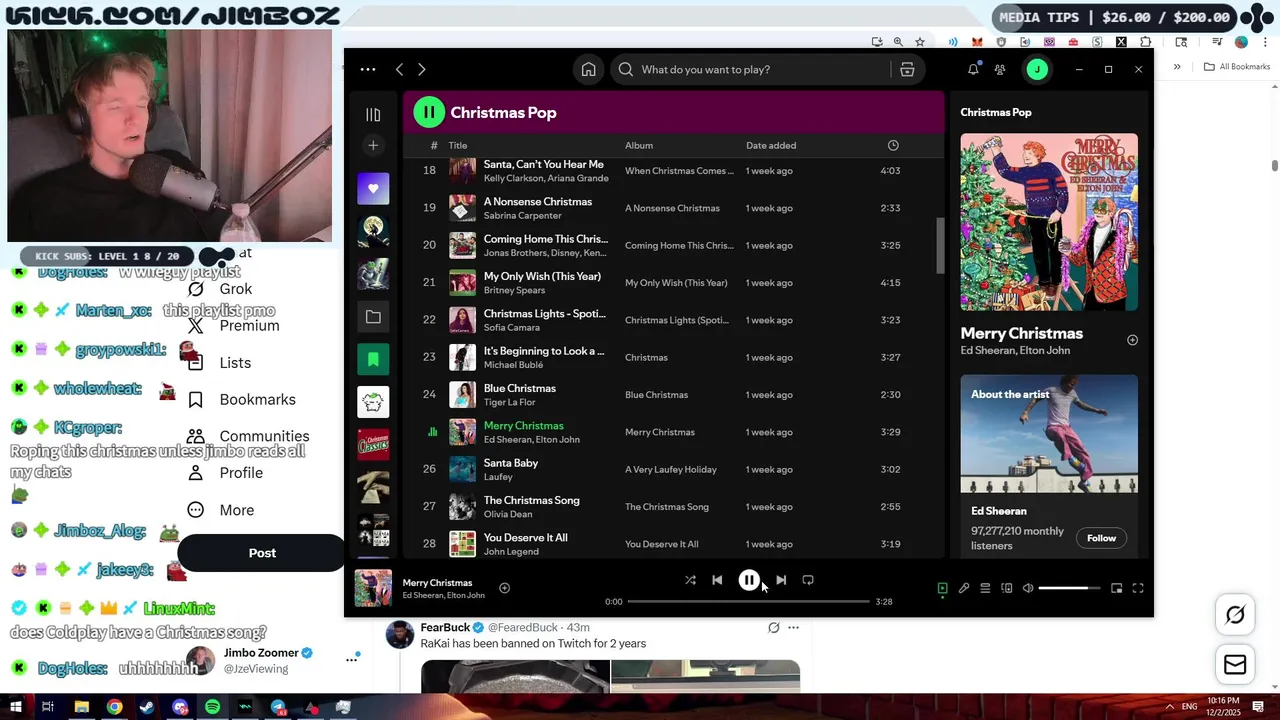Open Spotify profile avatar J
This screenshot has width=1280, height=720.
pyautogui.click(x=1037, y=69)
